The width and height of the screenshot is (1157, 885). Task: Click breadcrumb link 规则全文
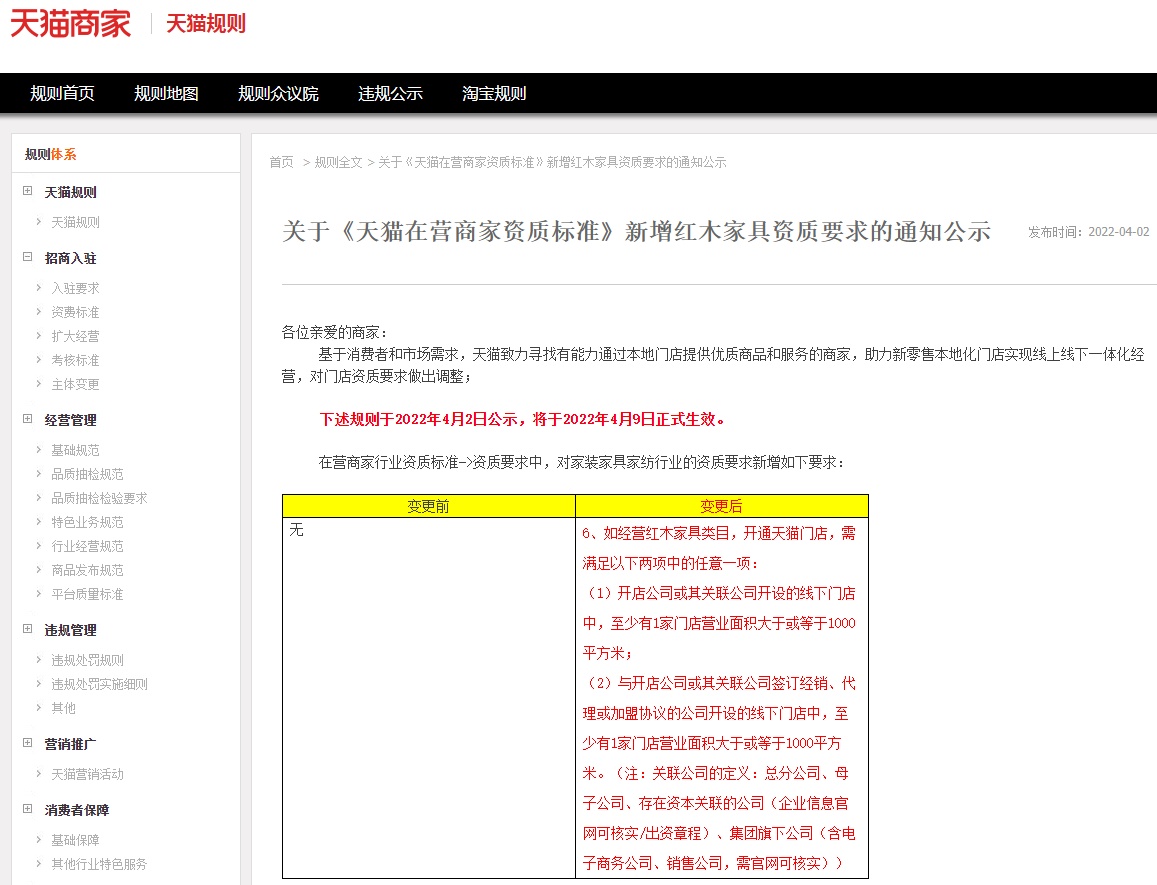pos(339,162)
